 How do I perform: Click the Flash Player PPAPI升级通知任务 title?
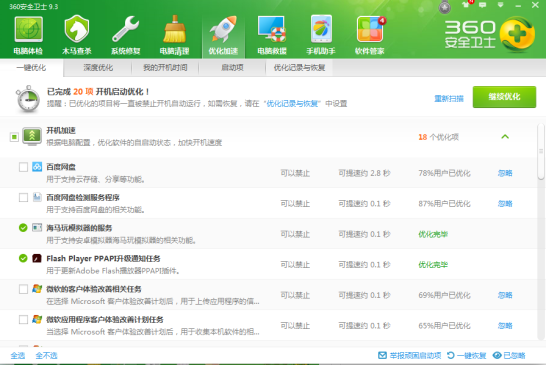click(x=103, y=258)
